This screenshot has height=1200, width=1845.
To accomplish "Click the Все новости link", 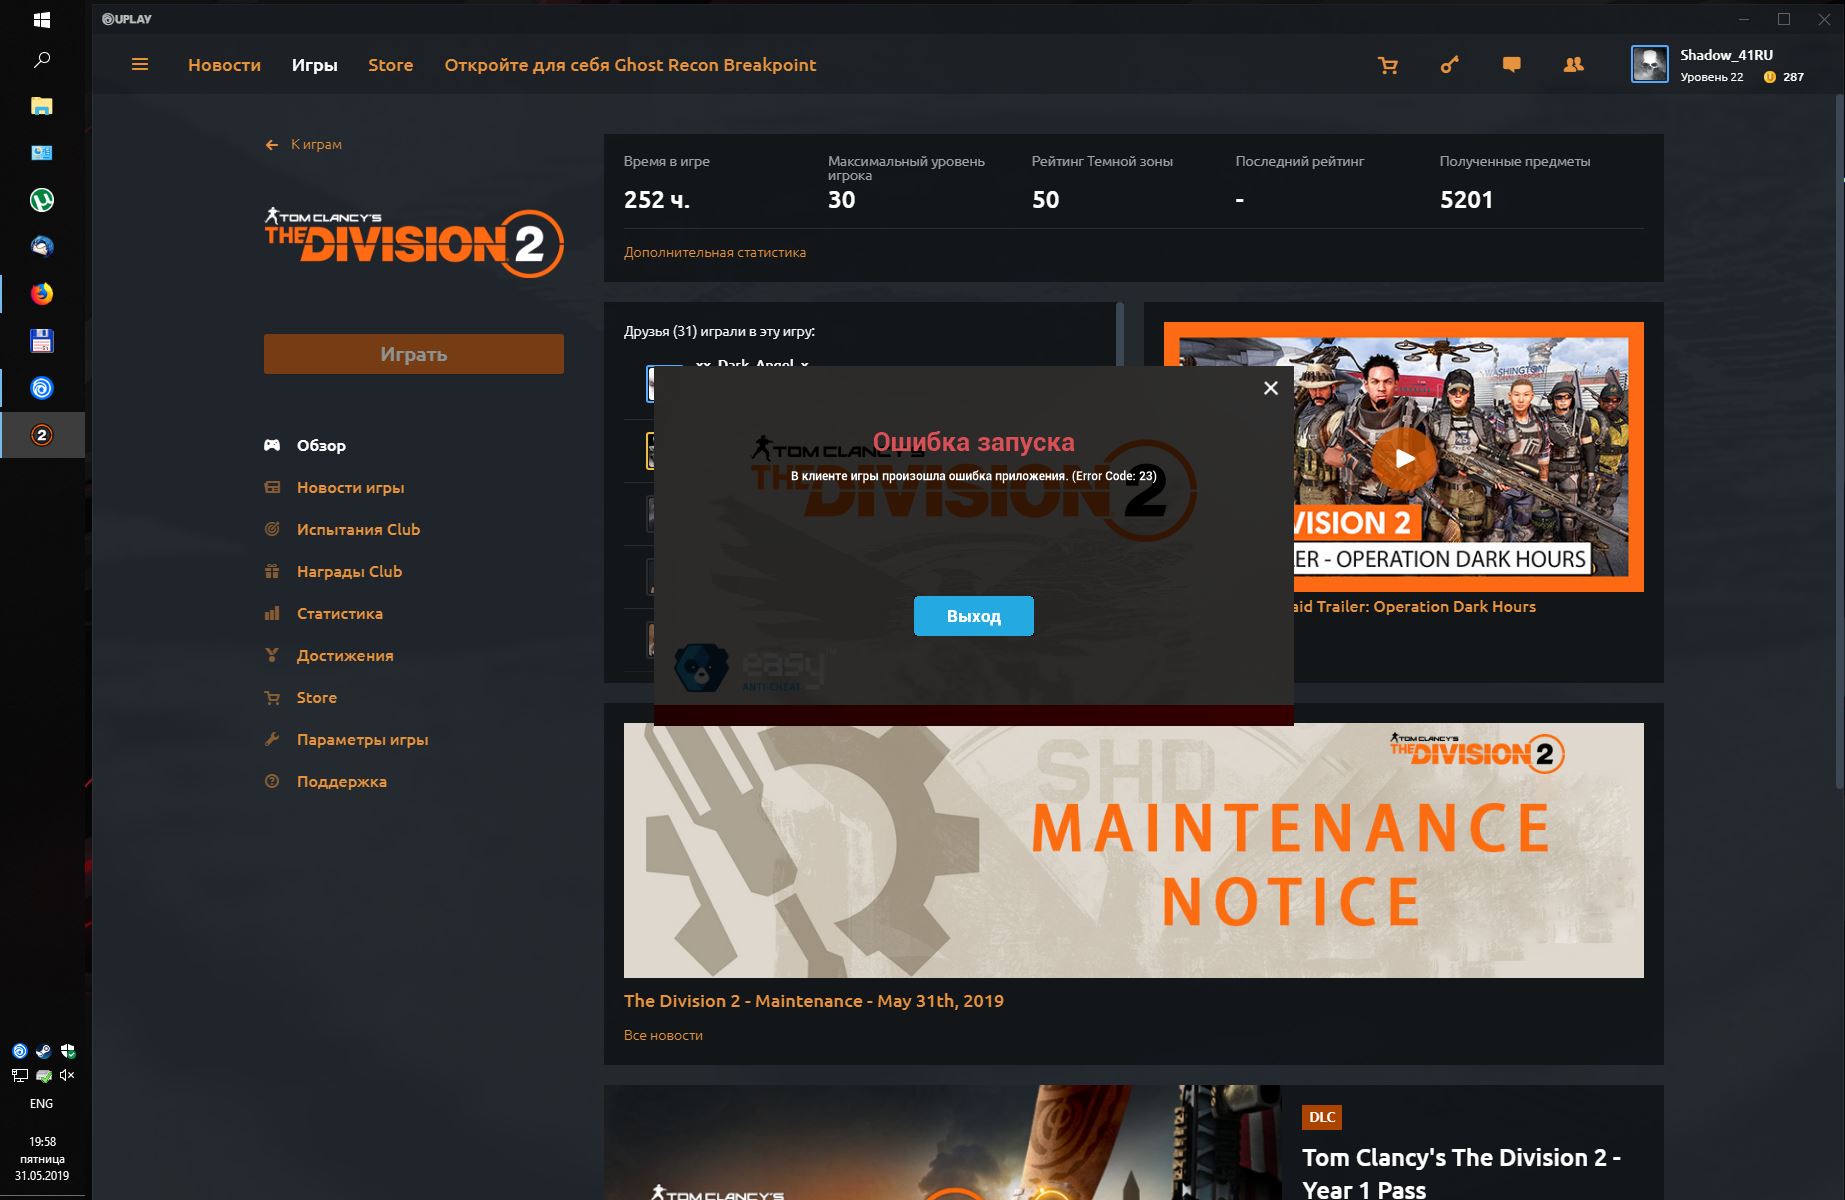I will click(x=663, y=1036).
